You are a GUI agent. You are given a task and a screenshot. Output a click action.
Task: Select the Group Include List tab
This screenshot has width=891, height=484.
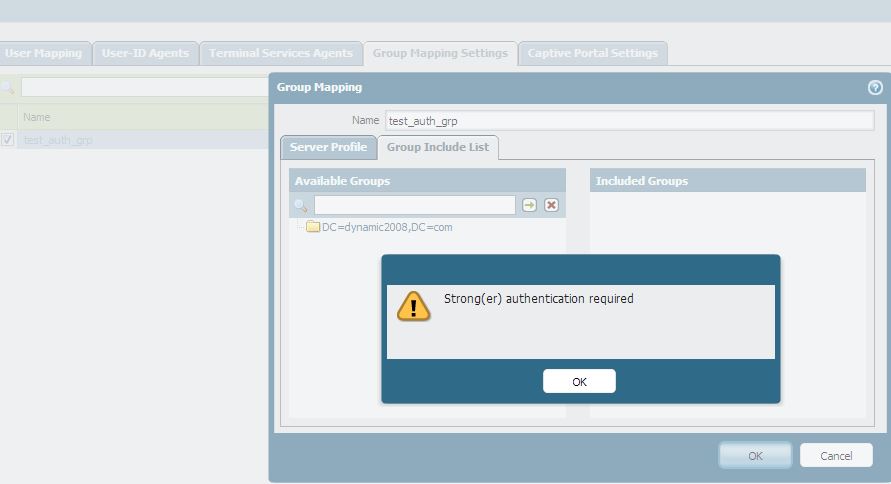[x=438, y=147]
